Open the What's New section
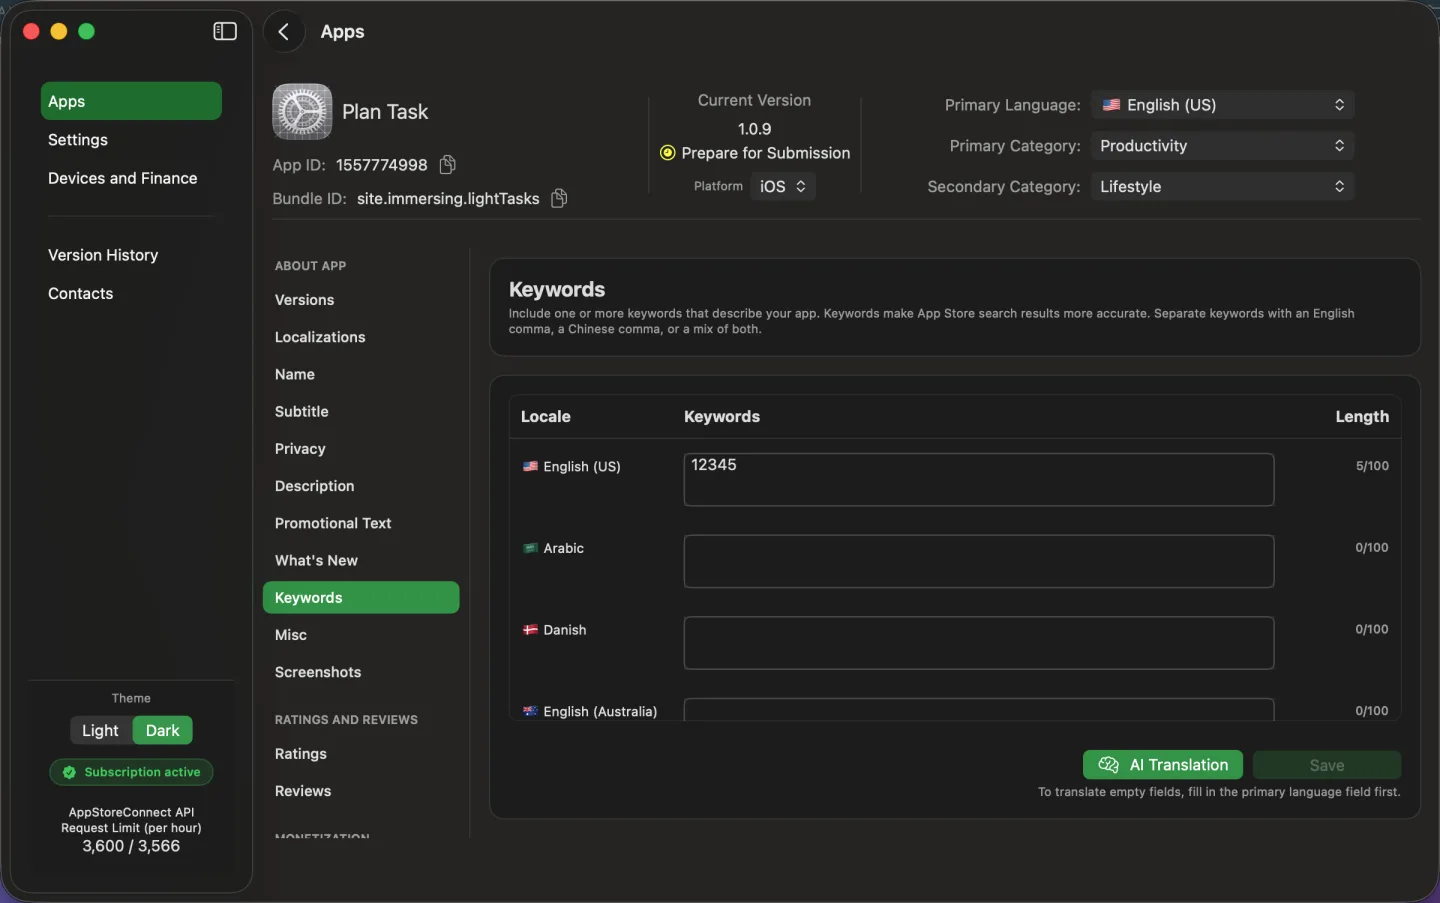 coord(316,560)
